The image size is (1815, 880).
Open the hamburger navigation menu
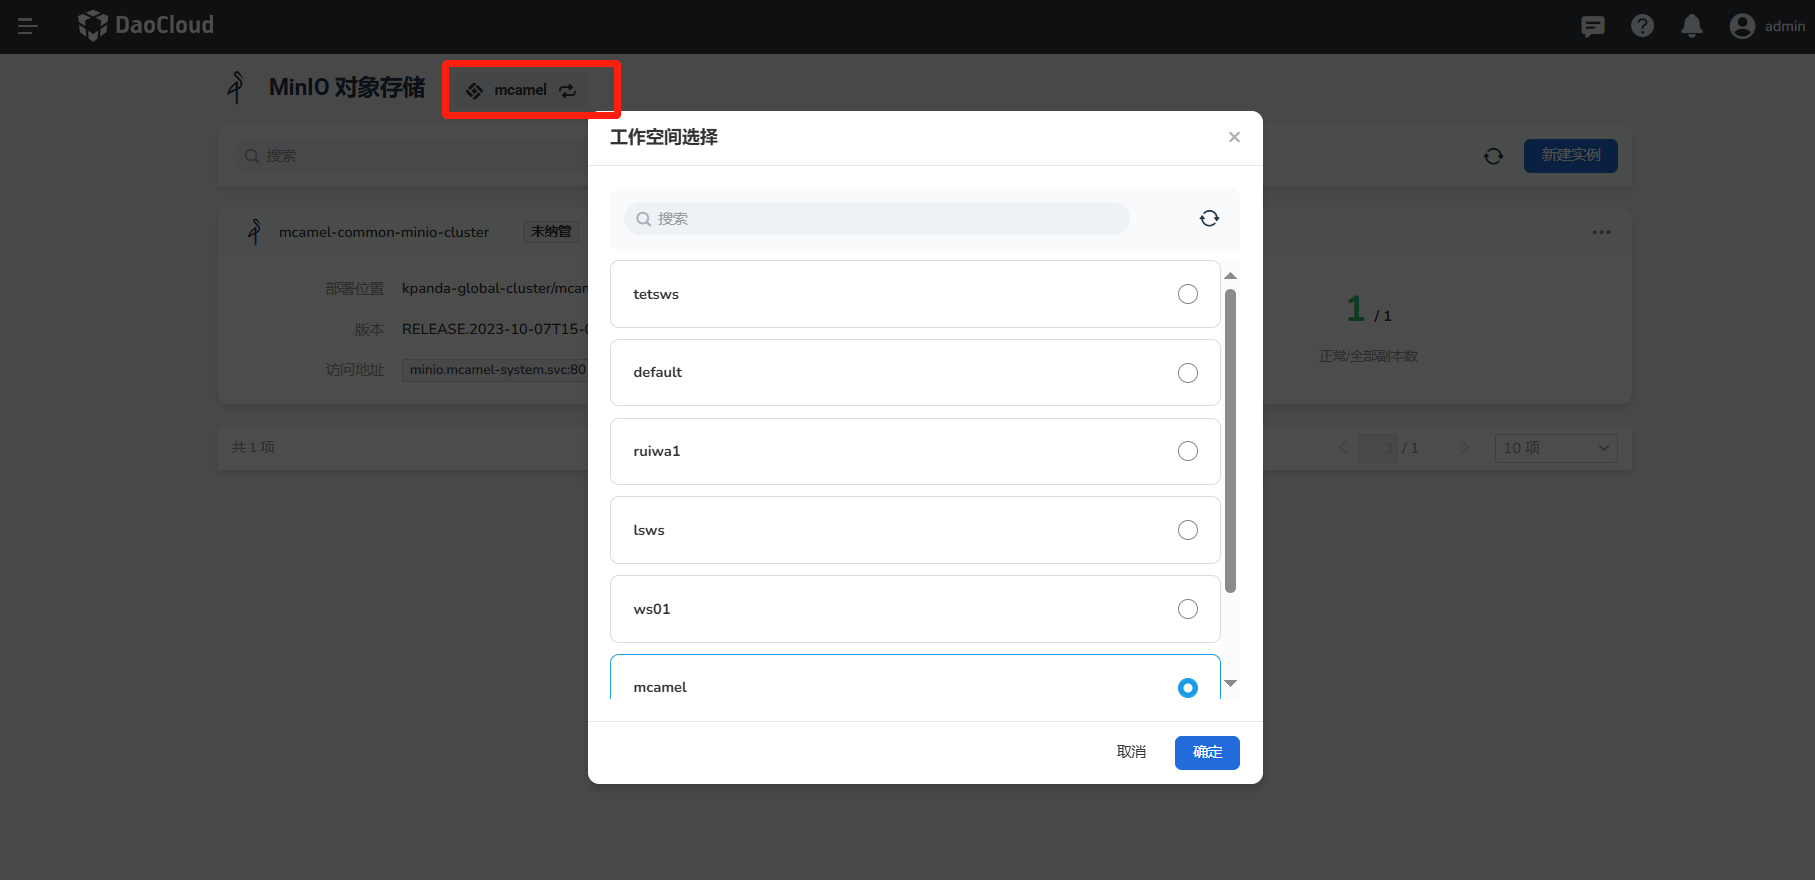(x=28, y=26)
